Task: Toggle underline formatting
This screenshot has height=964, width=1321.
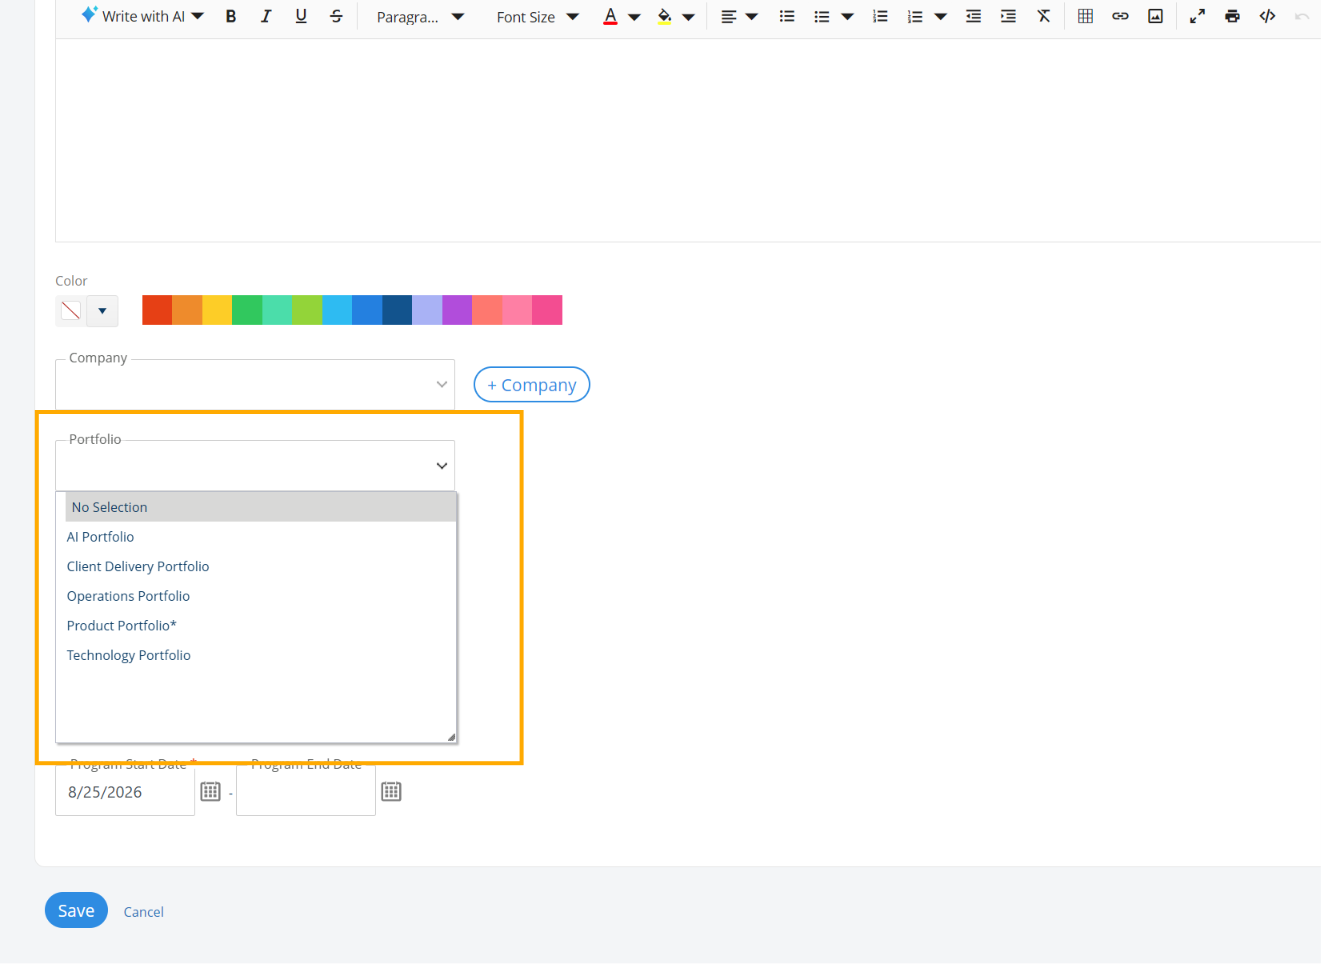Action: [301, 16]
